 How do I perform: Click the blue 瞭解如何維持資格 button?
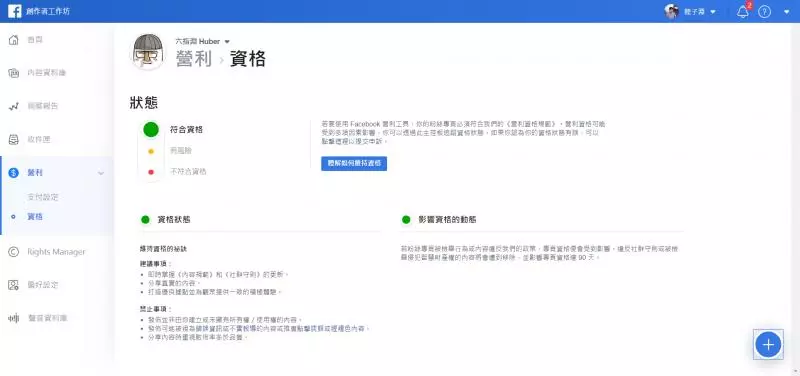tap(354, 163)
